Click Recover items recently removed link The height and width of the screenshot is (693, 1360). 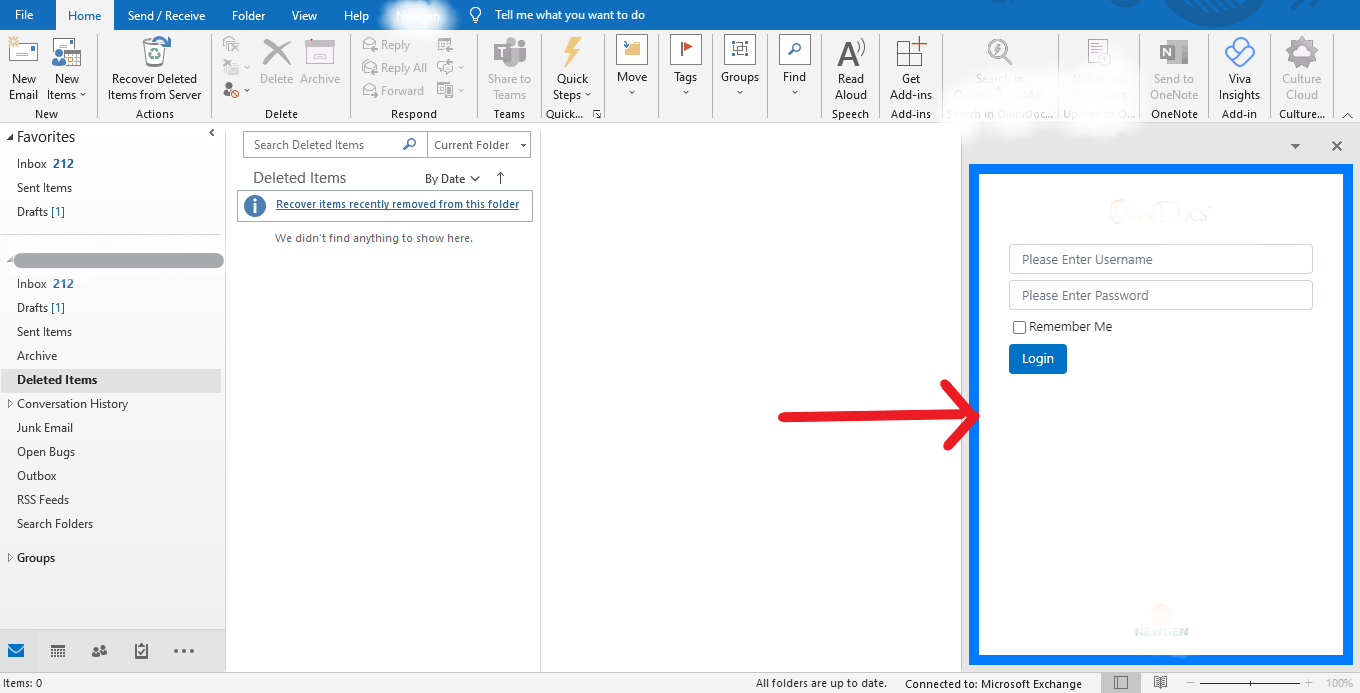tap(398, 204)
